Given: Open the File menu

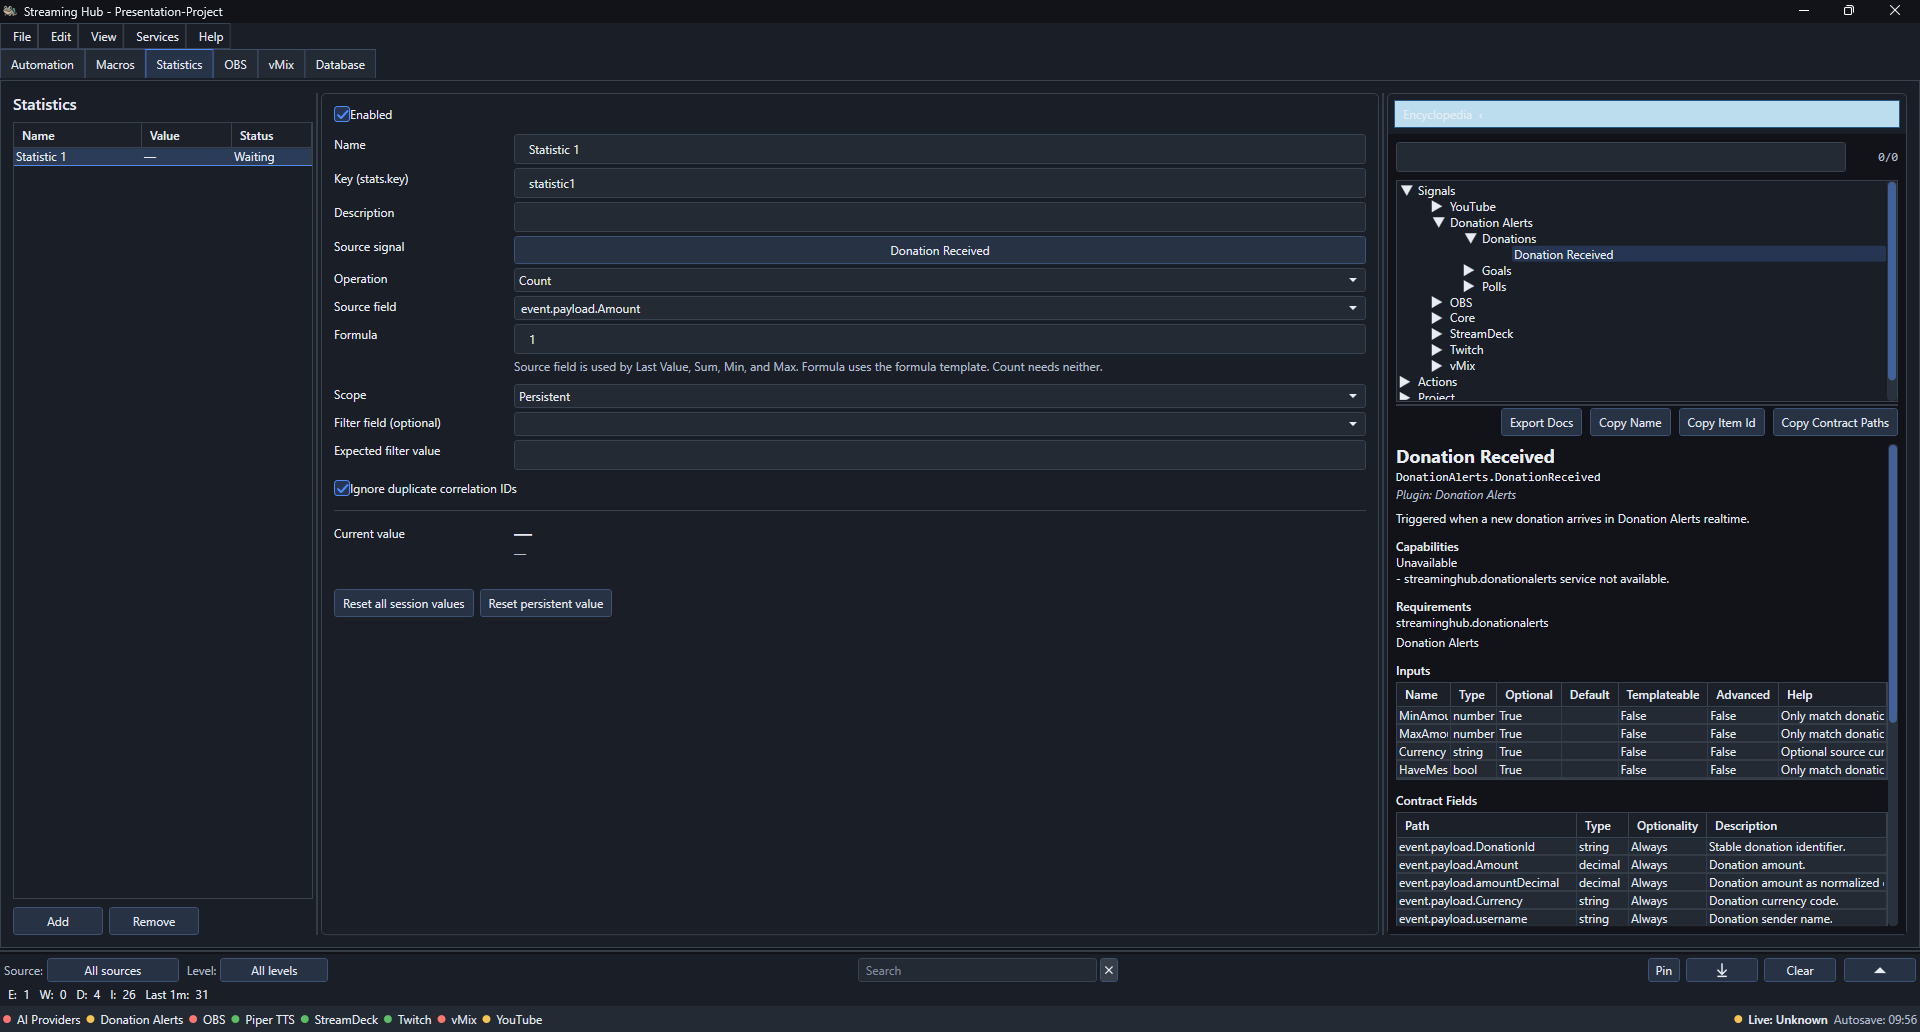Looking at the screenshot, I should coord(22,36).
